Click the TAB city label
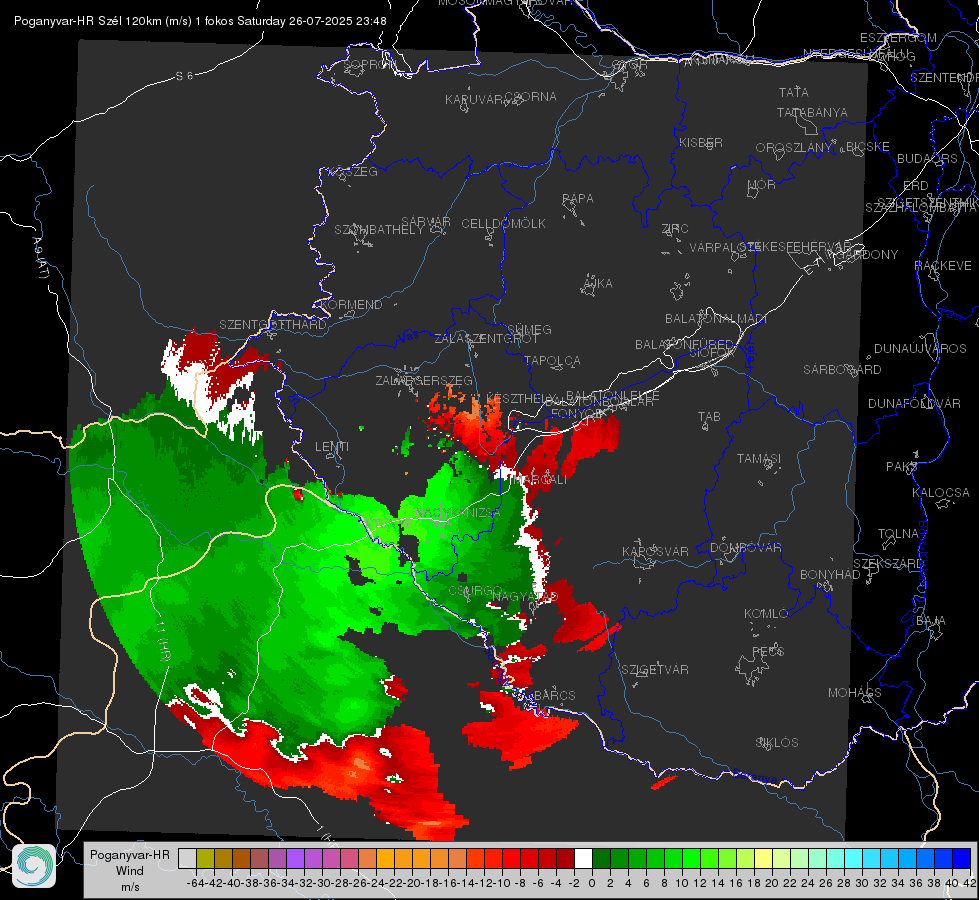 click(x=709, y=417)
